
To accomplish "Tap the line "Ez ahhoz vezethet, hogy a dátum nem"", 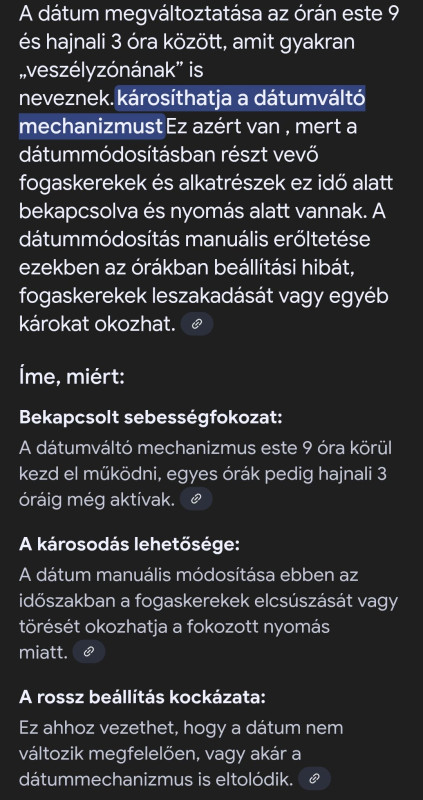I will pyautogui.click(x=181, y=727).
